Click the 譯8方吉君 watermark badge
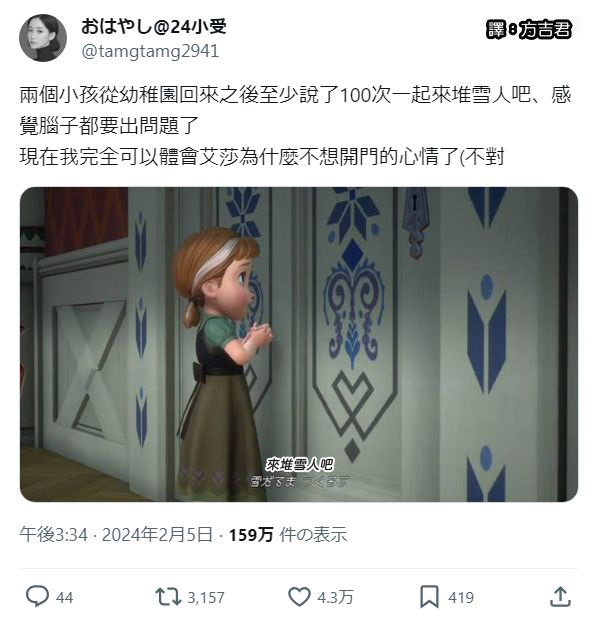This screenshot has width=598, height=625. coord(529,29)
